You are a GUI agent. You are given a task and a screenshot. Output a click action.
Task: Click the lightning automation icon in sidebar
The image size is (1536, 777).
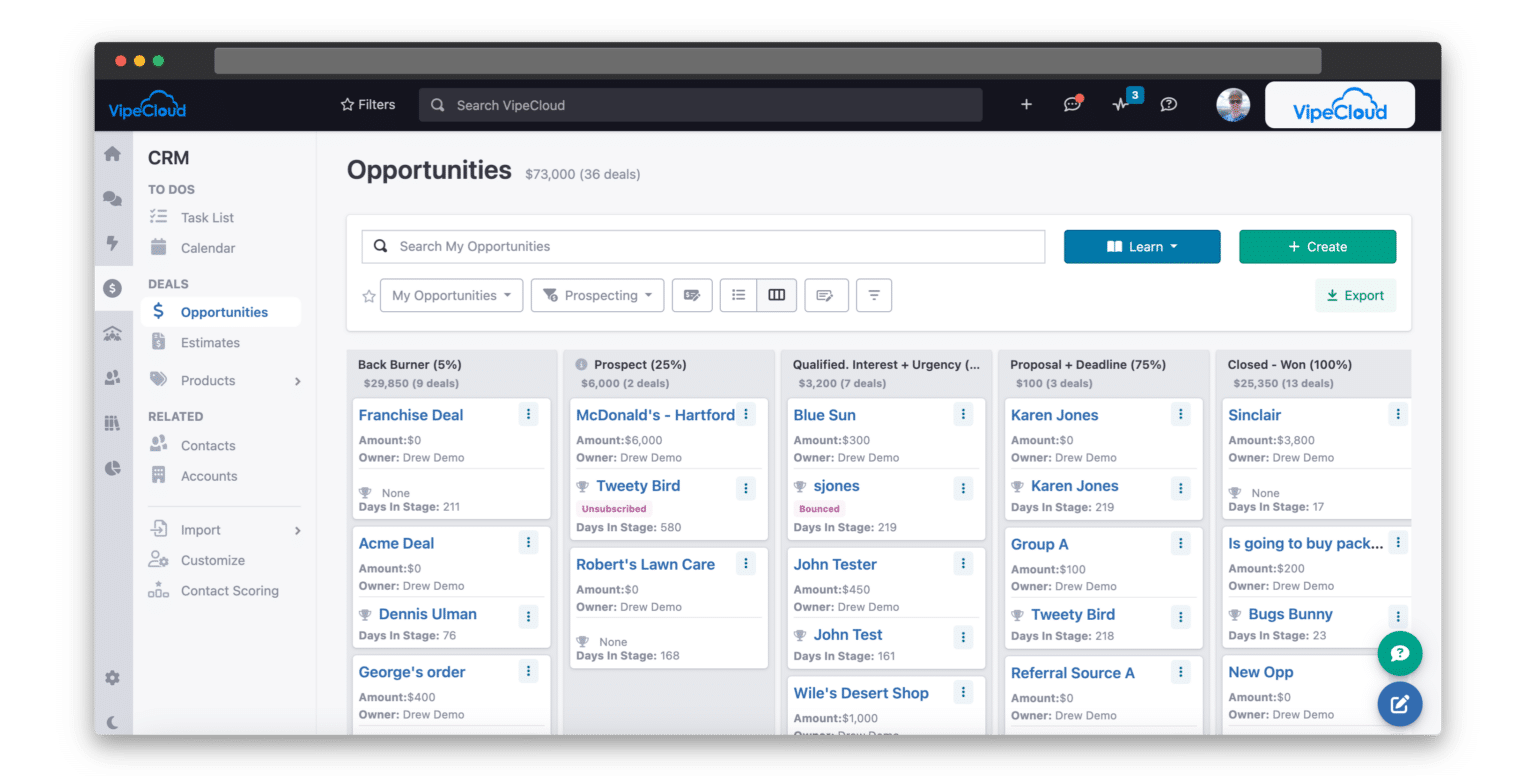(x=113, y=243)
